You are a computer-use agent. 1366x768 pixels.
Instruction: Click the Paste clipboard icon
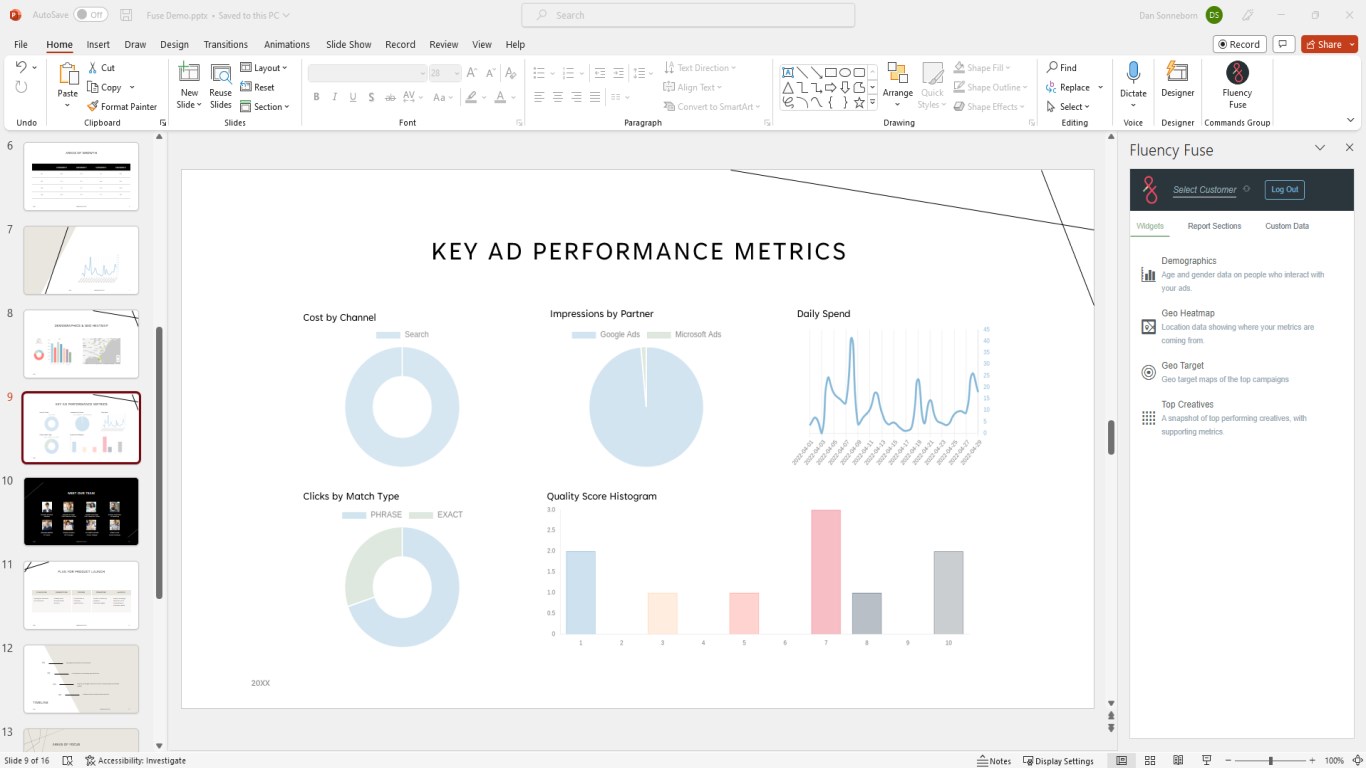(68, 74)
